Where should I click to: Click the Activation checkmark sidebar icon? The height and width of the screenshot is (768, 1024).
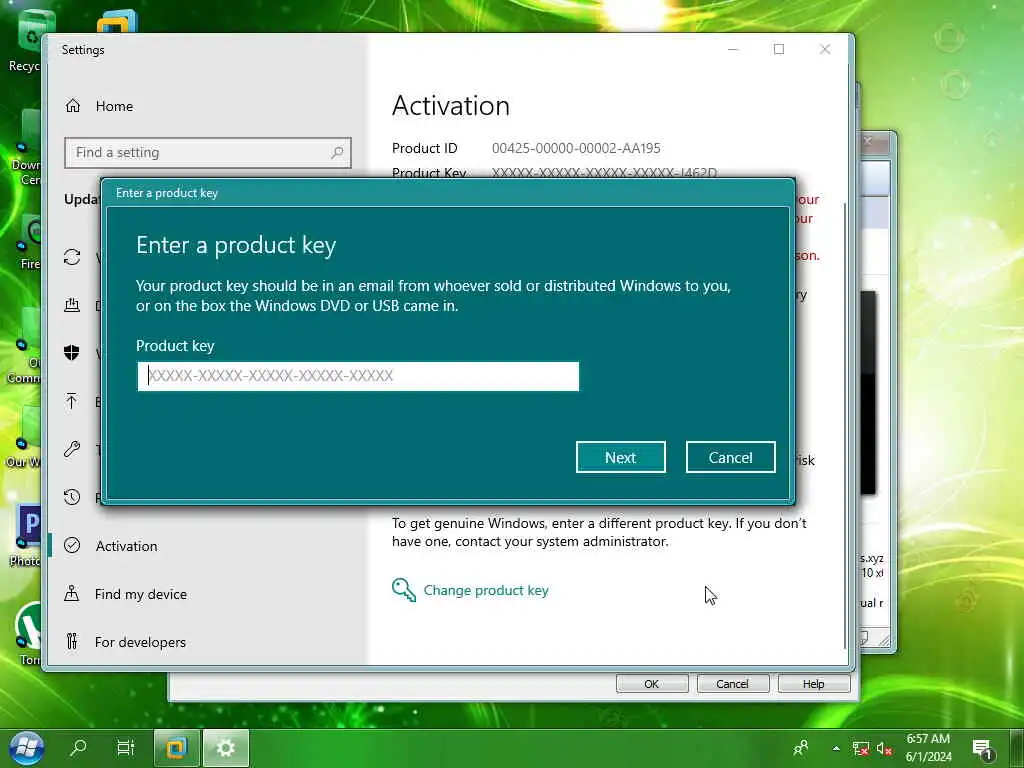(x=72, y=545)
